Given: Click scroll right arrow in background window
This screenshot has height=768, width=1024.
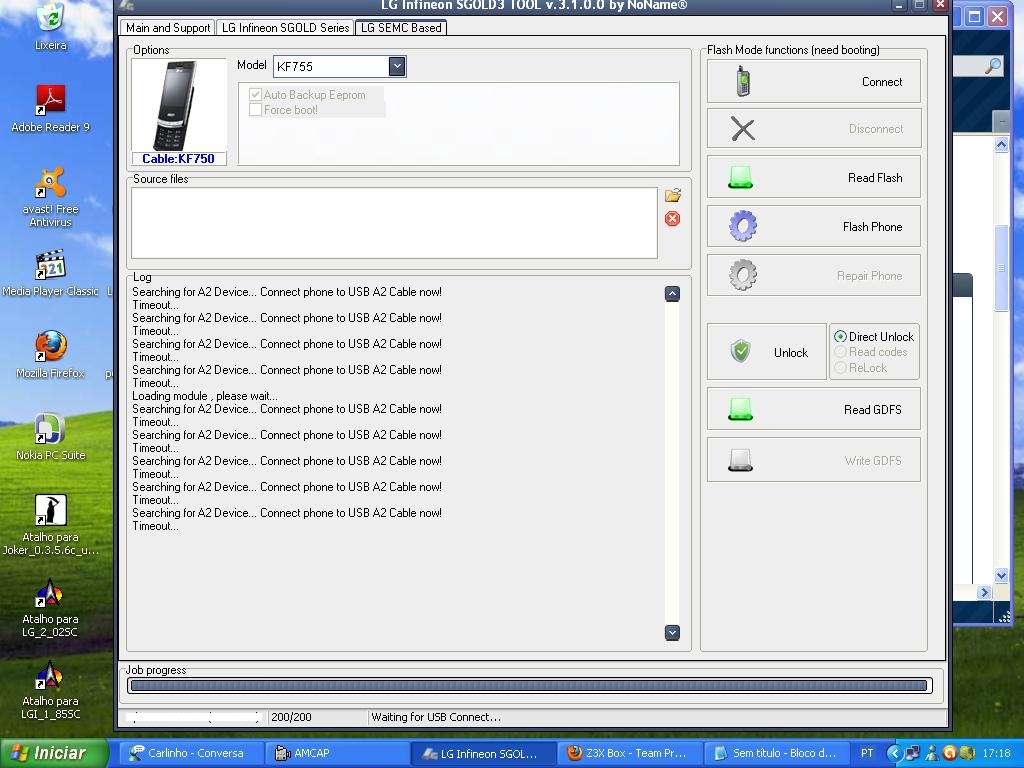Looking at the screenshot, I should (984, 592).
